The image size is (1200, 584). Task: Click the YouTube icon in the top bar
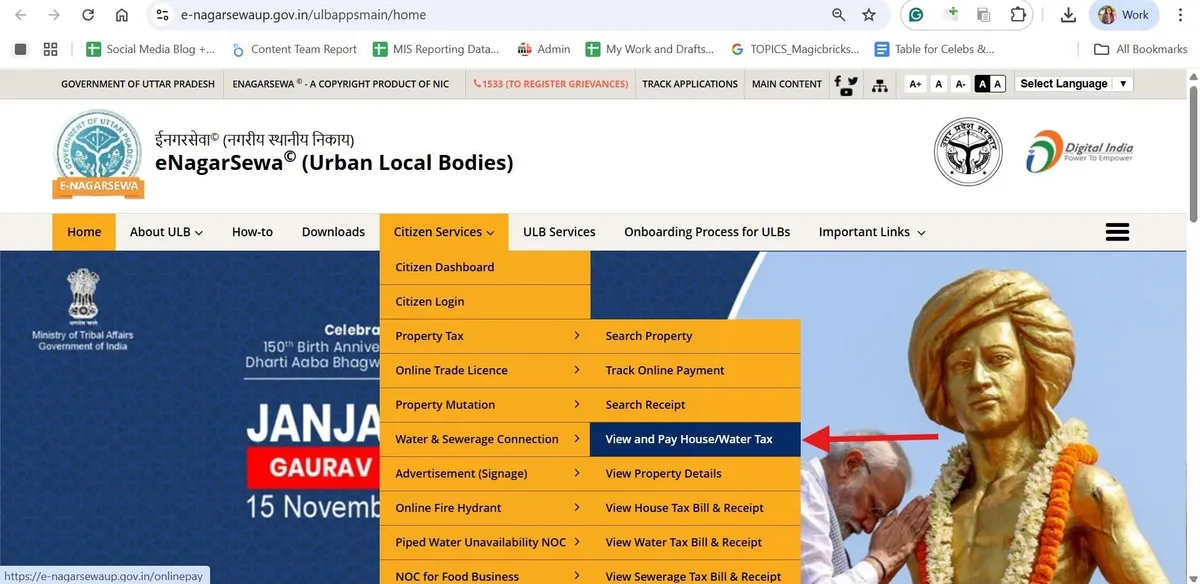[847, 91]
